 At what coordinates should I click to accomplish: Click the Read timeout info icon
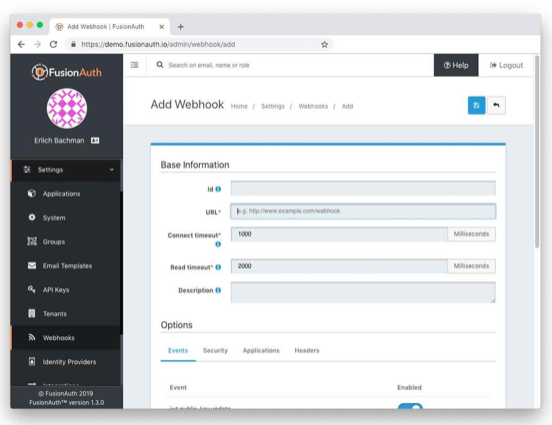coord(218,267)
